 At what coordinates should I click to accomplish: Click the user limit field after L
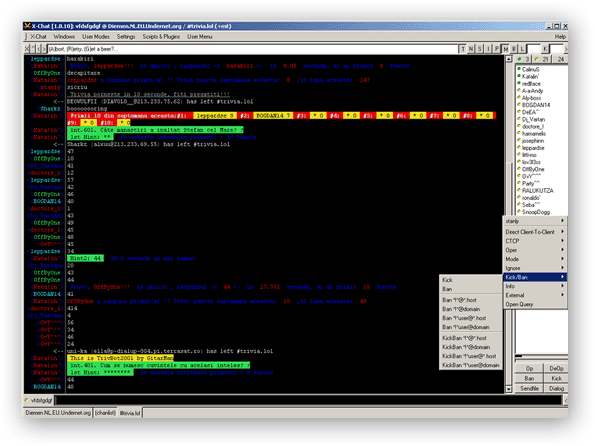click(534, 49)
